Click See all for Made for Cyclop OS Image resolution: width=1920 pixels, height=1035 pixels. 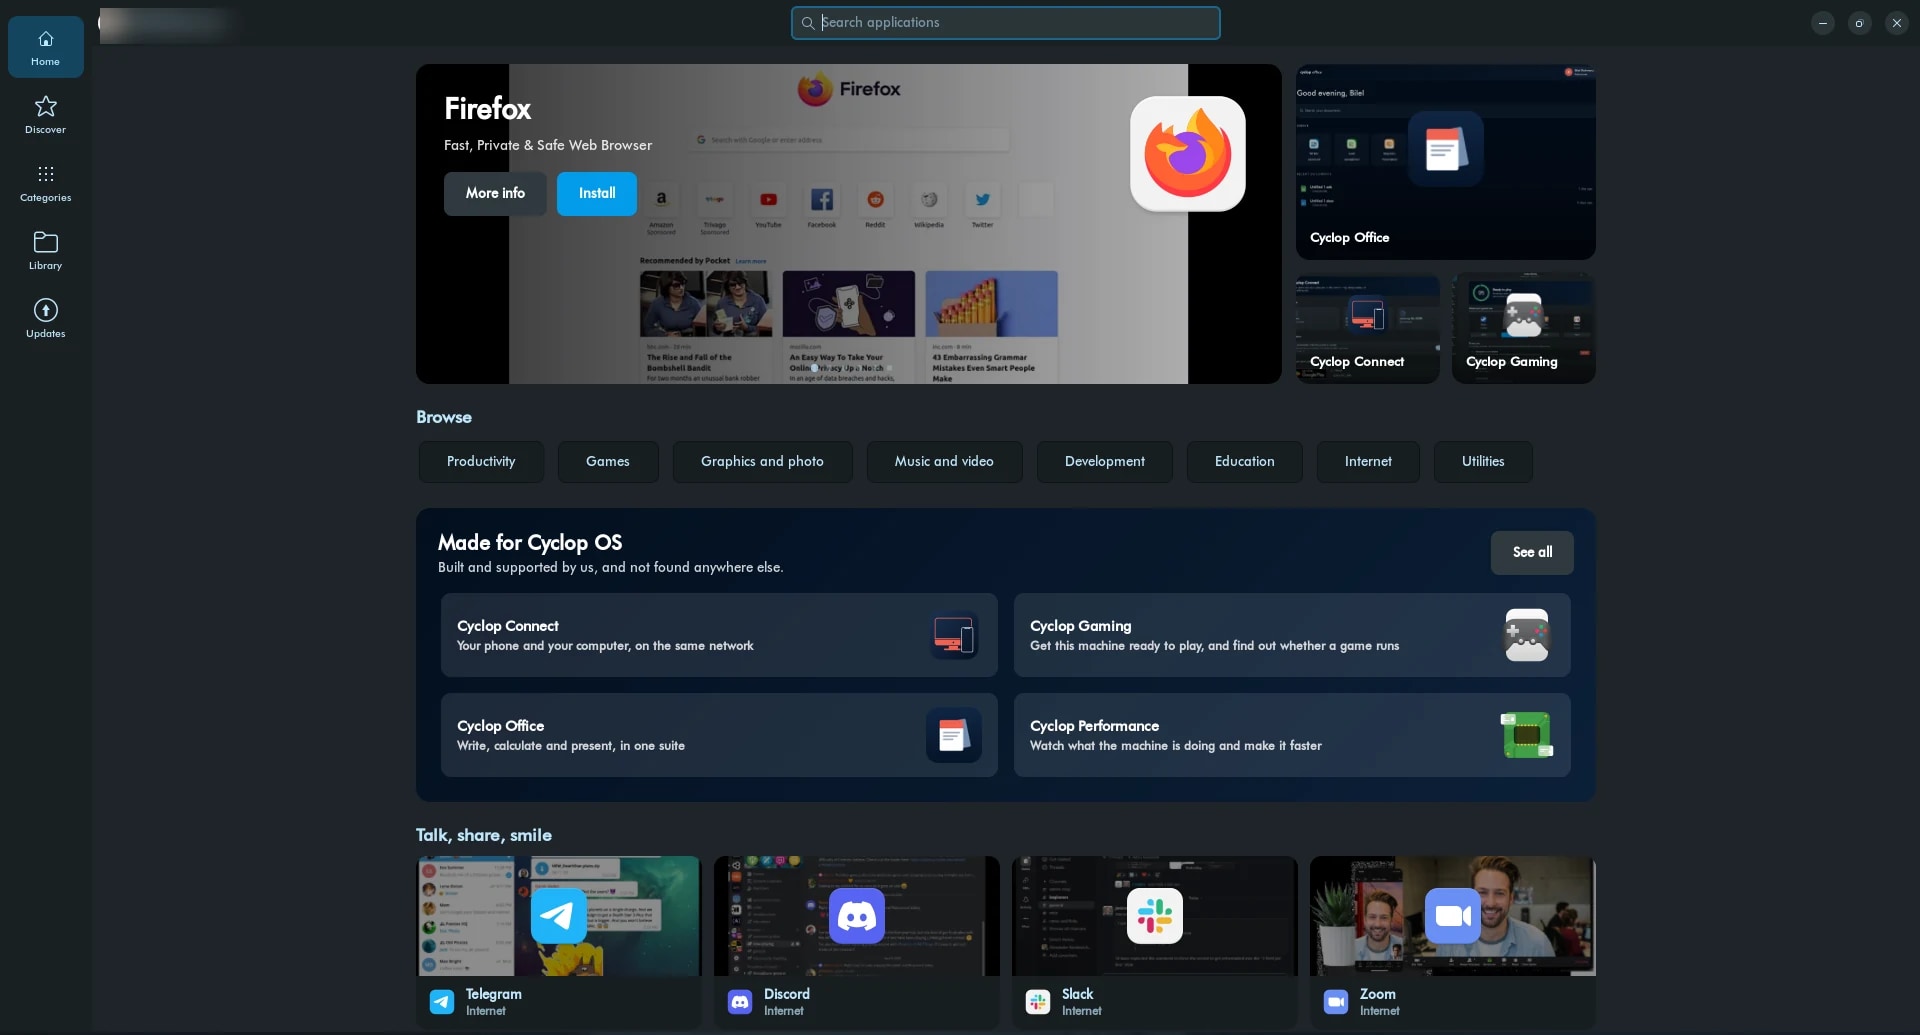pos(1532,552)
